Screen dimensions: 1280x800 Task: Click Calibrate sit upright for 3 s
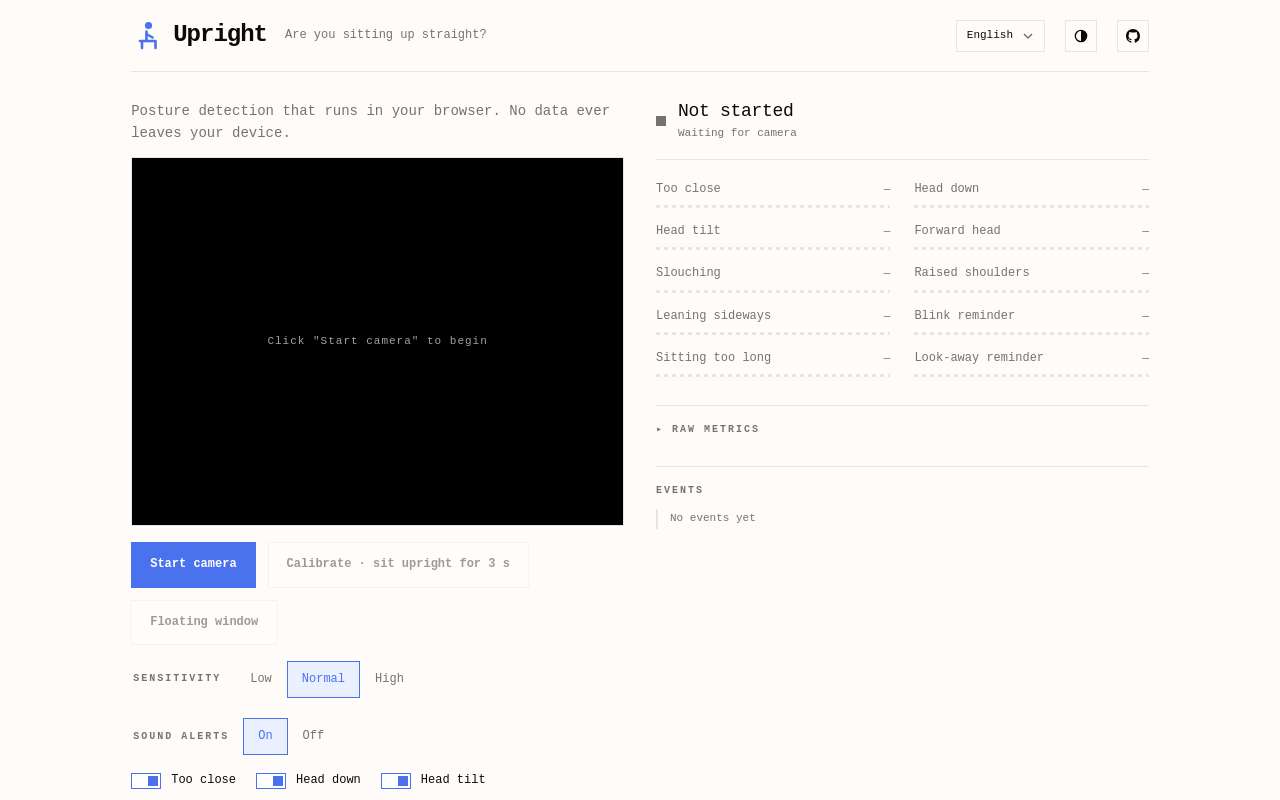pyautogui.click(x=398, y=565)
